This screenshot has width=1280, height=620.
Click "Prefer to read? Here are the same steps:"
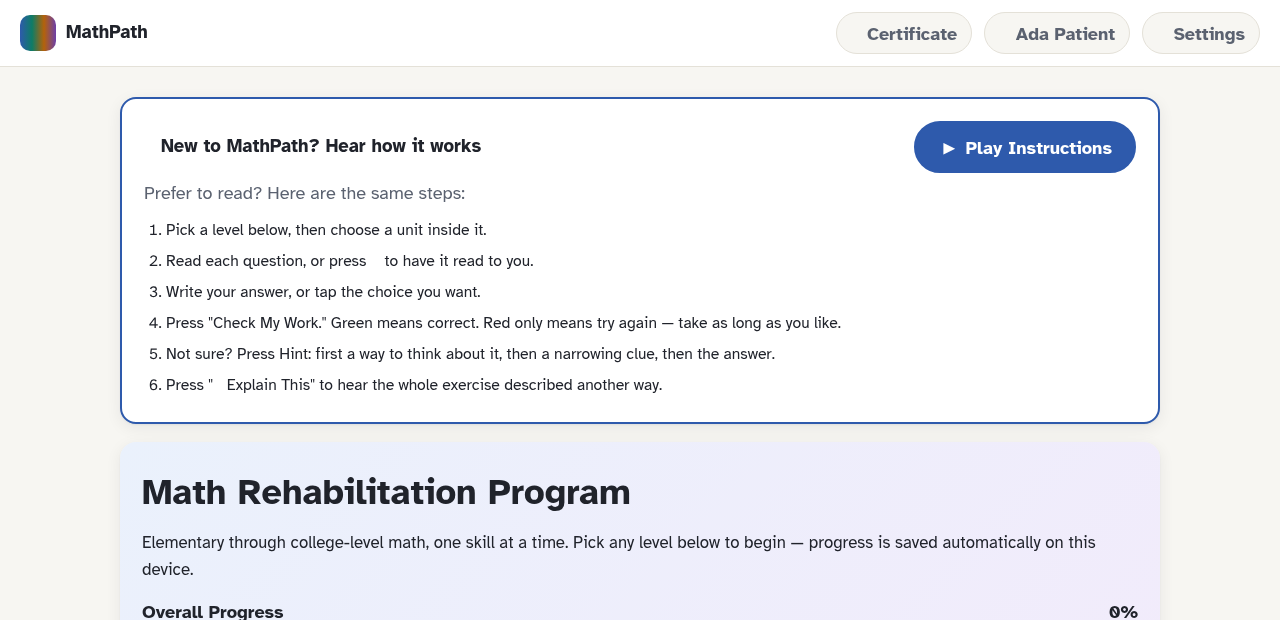[305, 193]
